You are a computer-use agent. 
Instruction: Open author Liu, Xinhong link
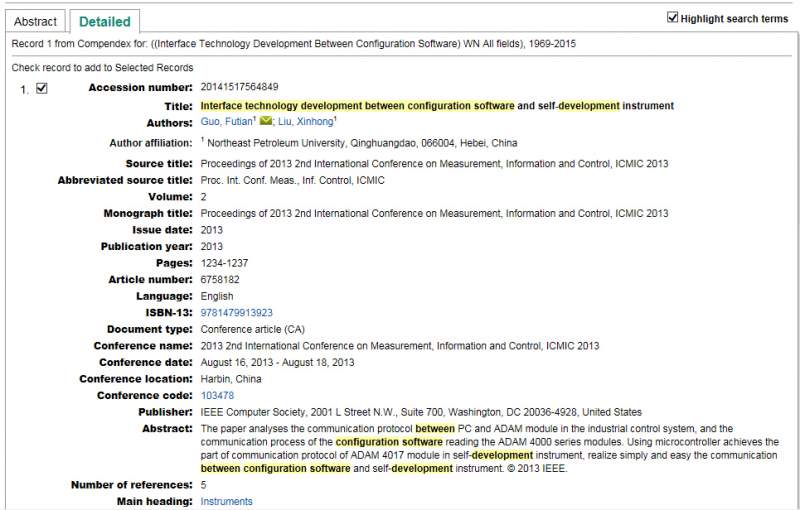pos(306,121)
